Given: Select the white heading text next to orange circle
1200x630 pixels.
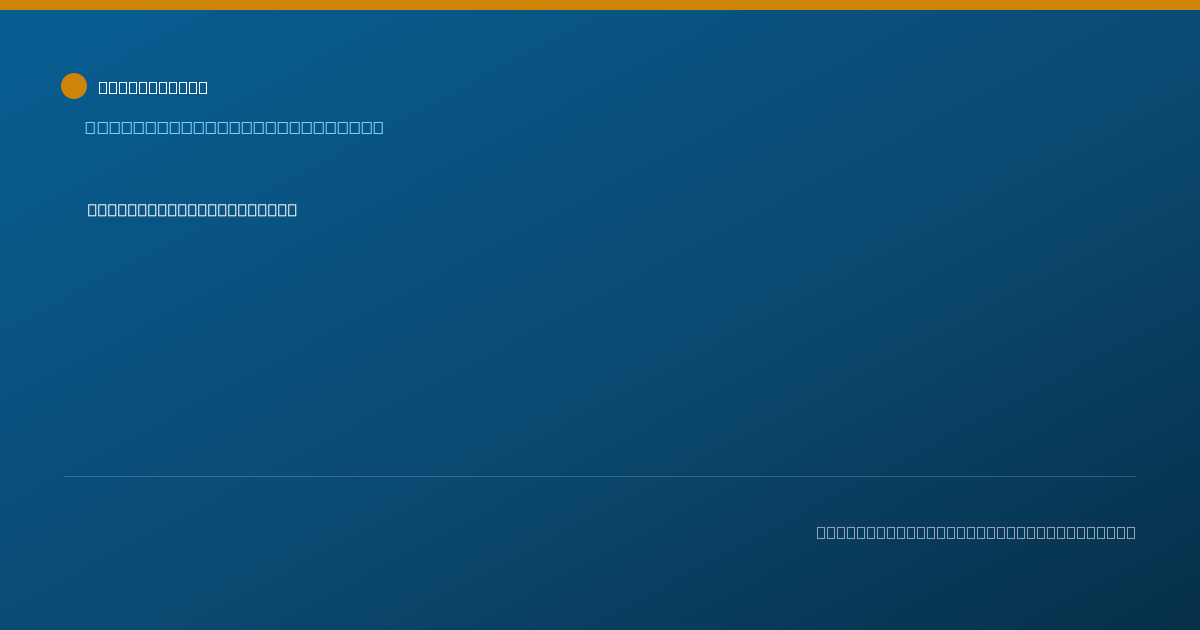Looking at the screenshot, I should pos(153,88).
